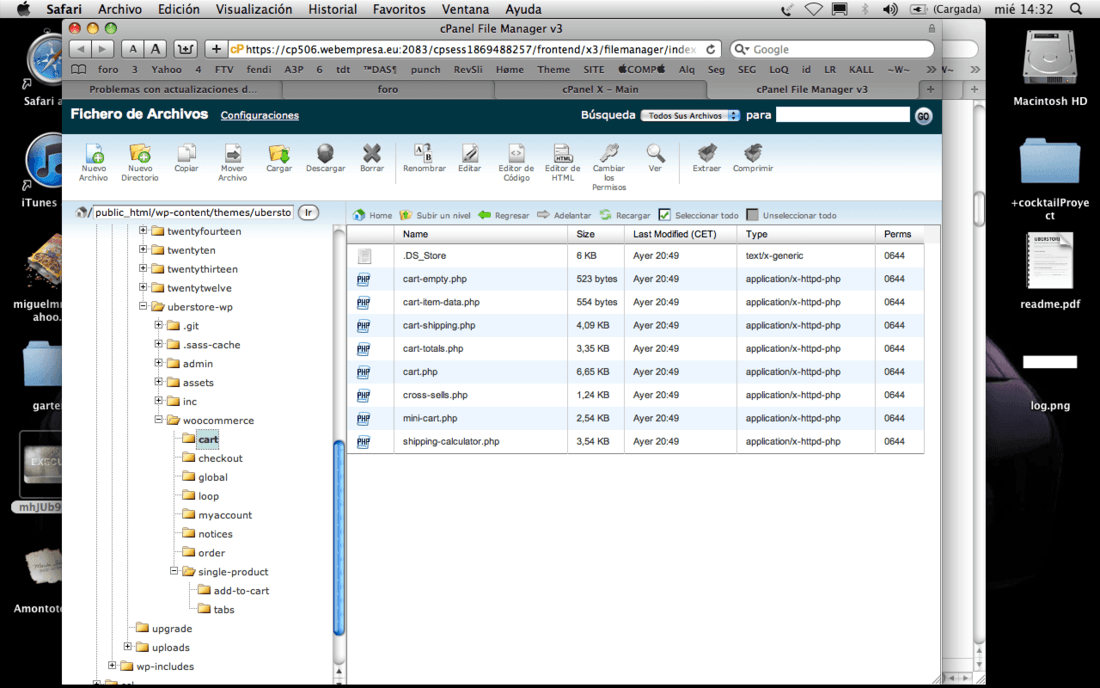Click the Ir path button

(x=308, y=213)
